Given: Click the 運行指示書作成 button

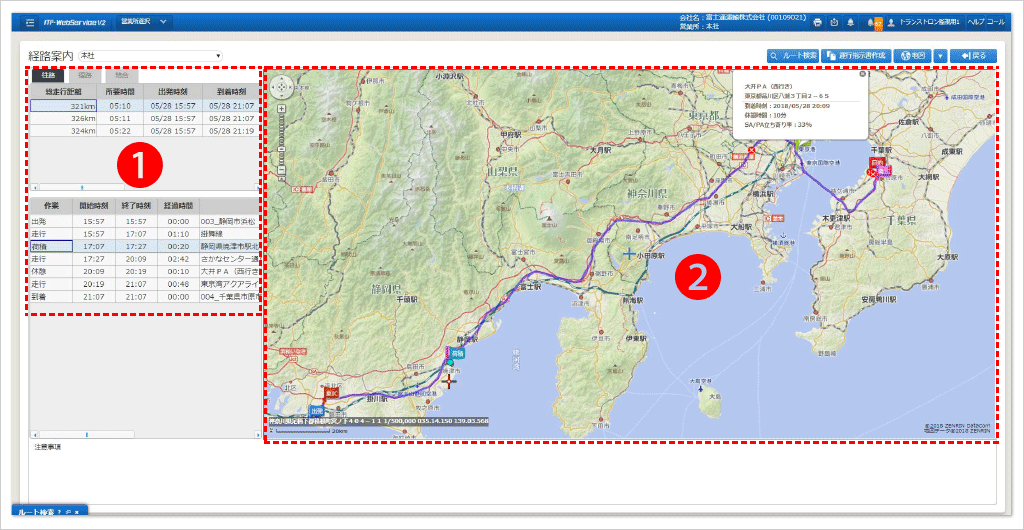Looking at the screenshot, I should [856, 56].
